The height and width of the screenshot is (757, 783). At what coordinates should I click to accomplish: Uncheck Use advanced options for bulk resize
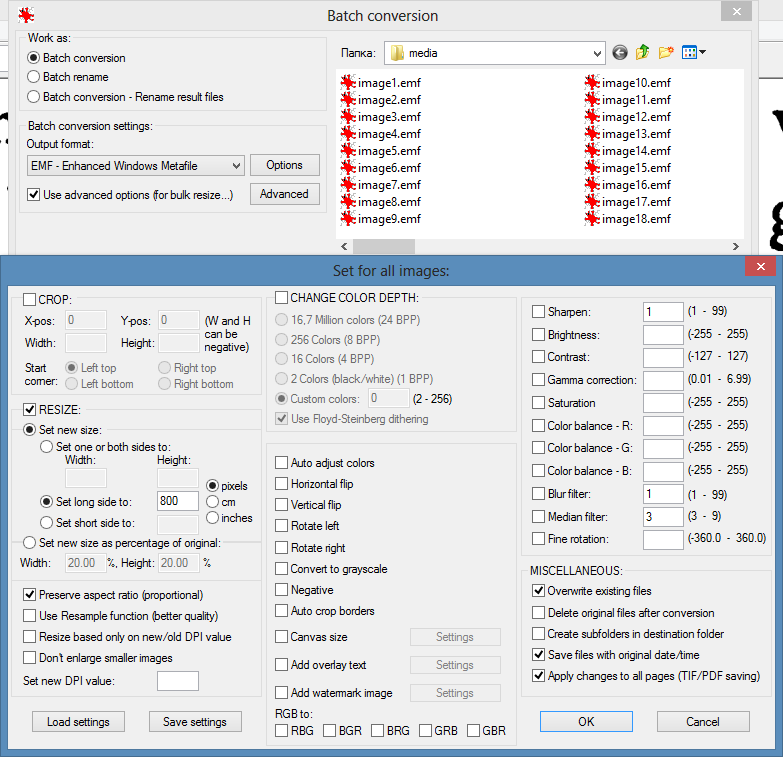[33, 194]
